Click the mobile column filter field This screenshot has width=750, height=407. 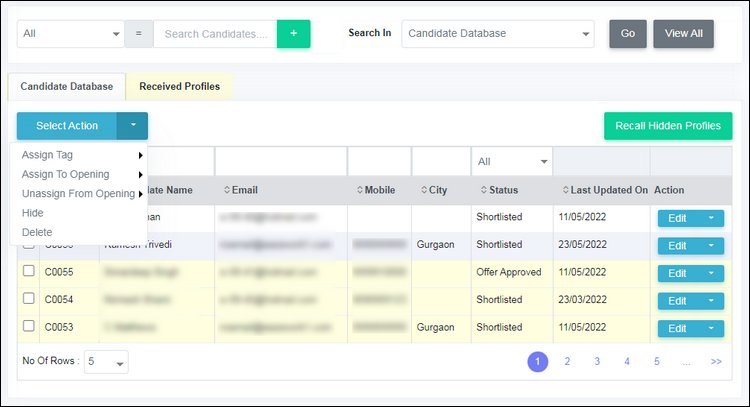(379, 162)
